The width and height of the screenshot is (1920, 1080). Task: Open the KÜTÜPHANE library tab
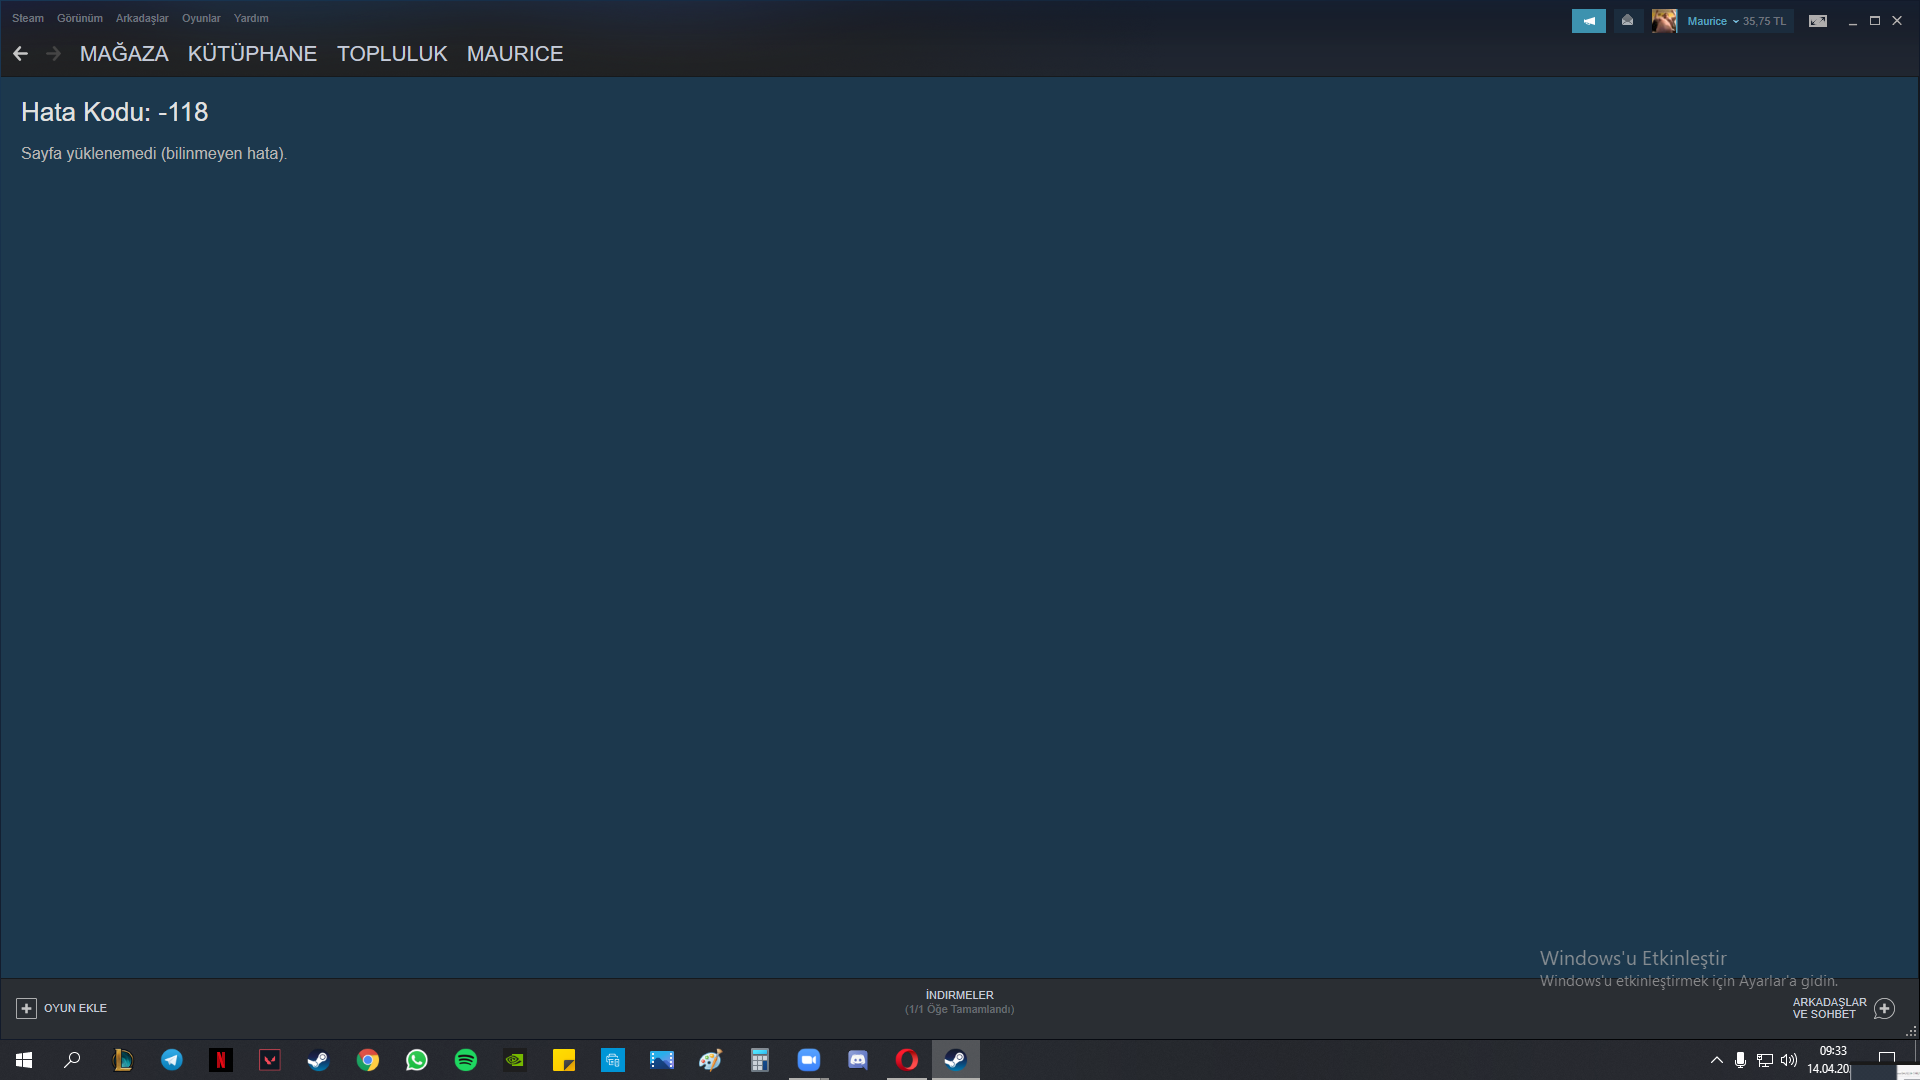[x=252, y=54]
